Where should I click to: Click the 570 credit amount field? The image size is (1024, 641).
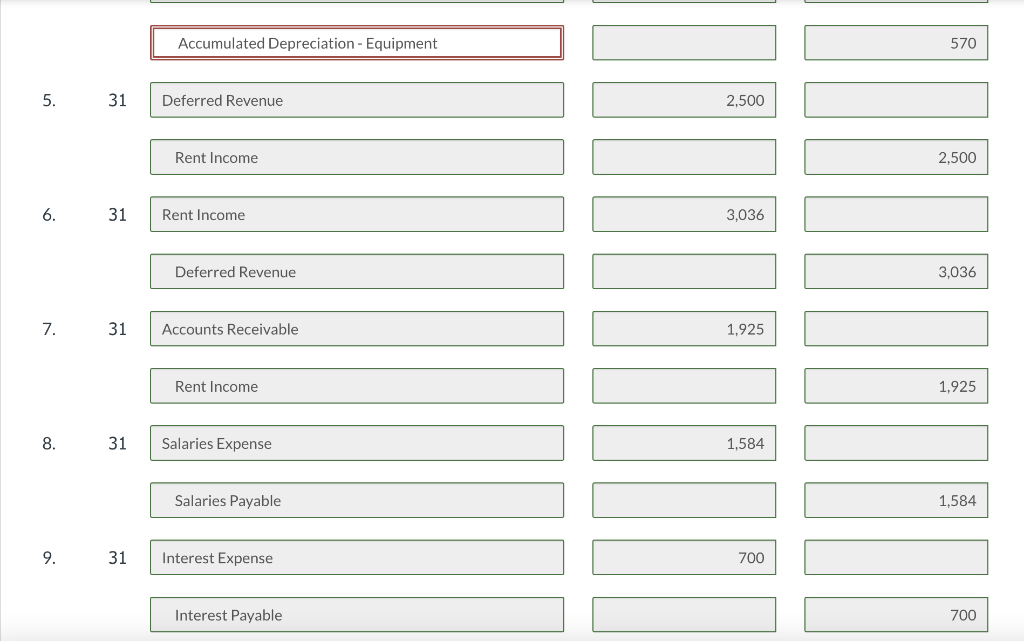[x=895, y=42]
